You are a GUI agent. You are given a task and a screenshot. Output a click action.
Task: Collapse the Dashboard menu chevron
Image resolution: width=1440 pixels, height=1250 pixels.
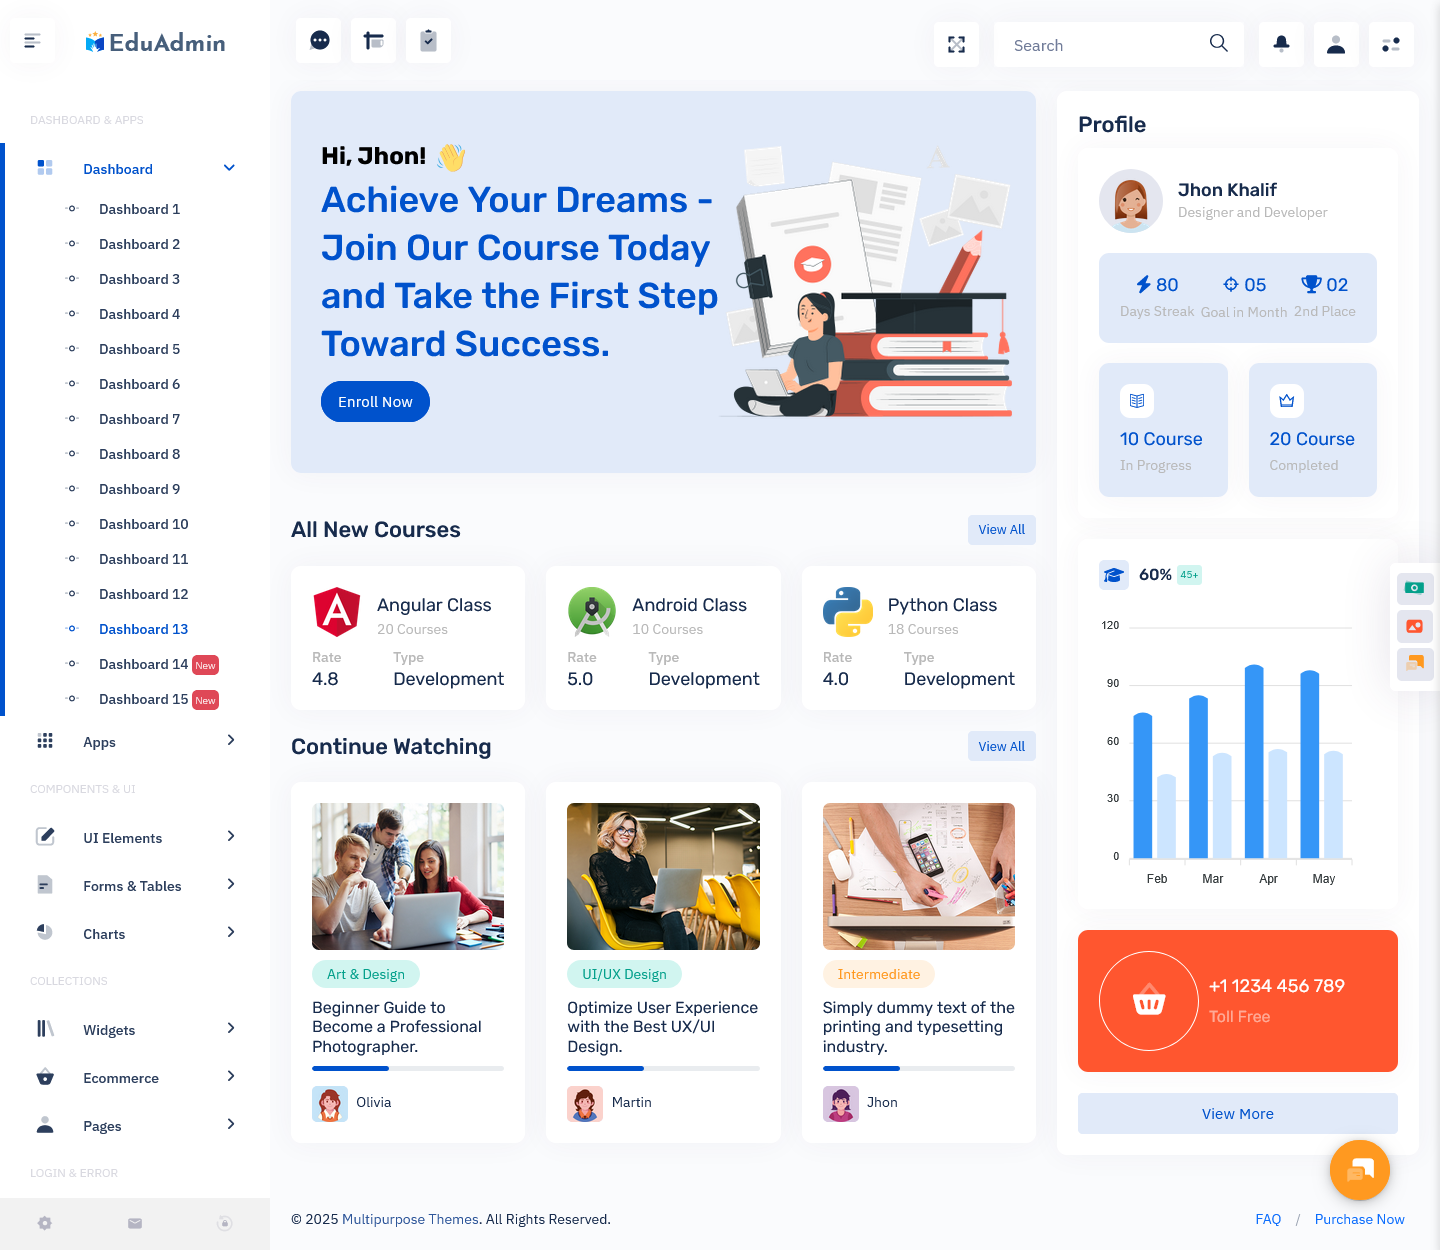(229, 168)
